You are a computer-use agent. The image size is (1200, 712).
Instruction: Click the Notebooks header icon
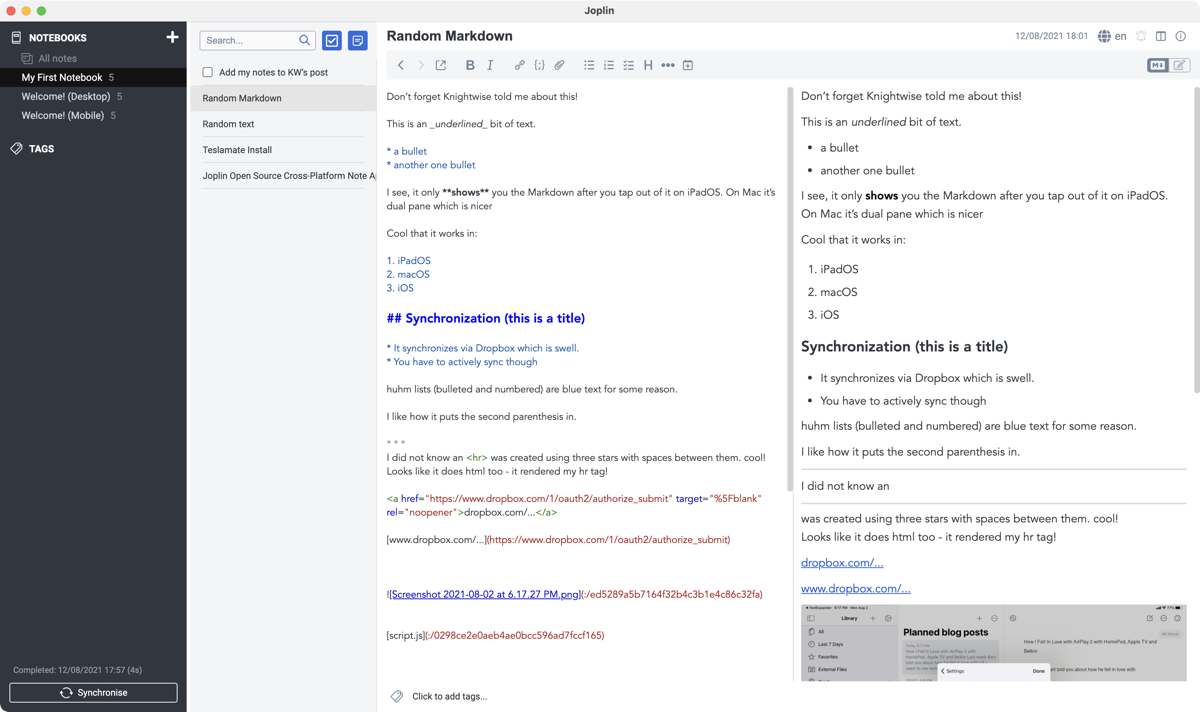[x=16, y=38]
